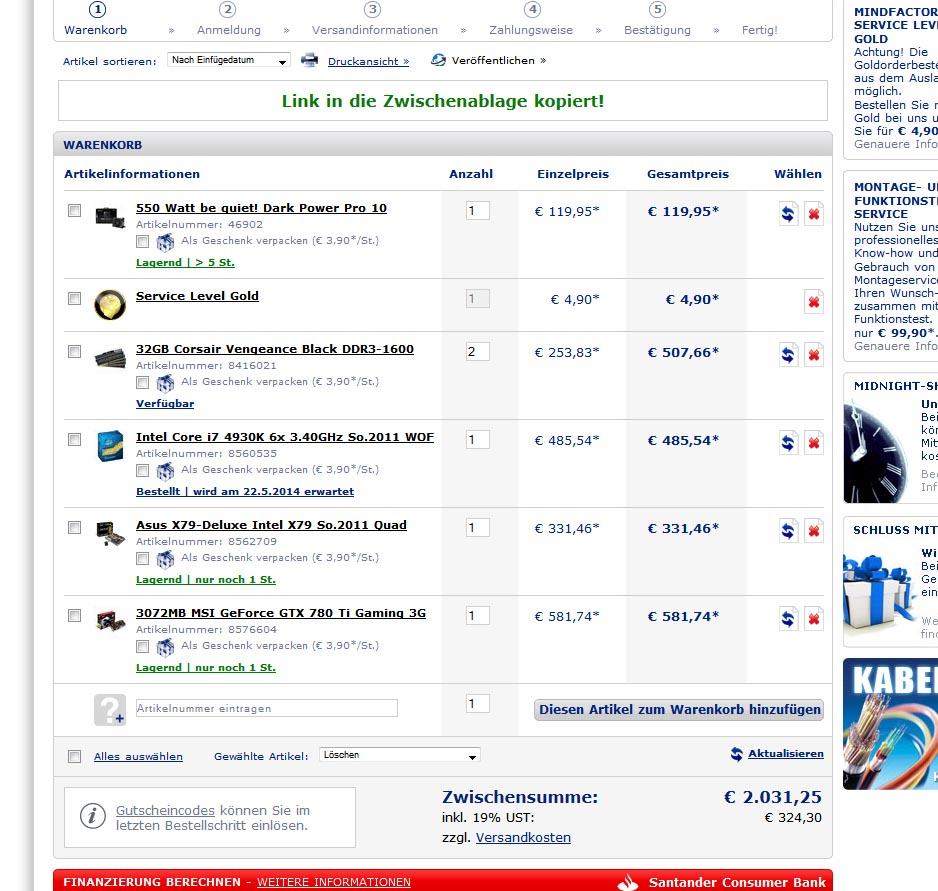Viewport: 938px width, 891px height.
Task: Open the Druckansicht link
Action: pyautogui.click(x=368, y=61)
